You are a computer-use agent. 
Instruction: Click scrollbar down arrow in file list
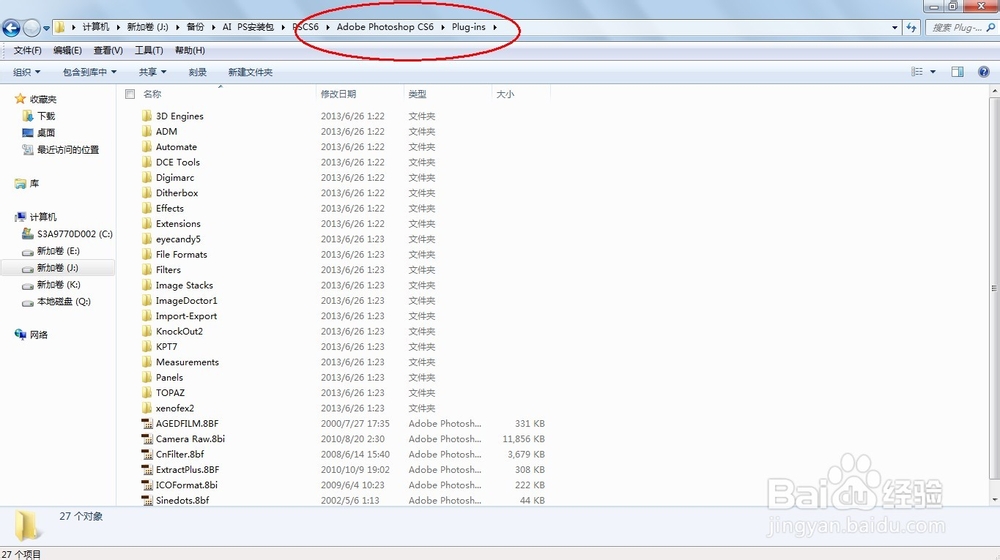pyautogui.click(x=994, y=499)
